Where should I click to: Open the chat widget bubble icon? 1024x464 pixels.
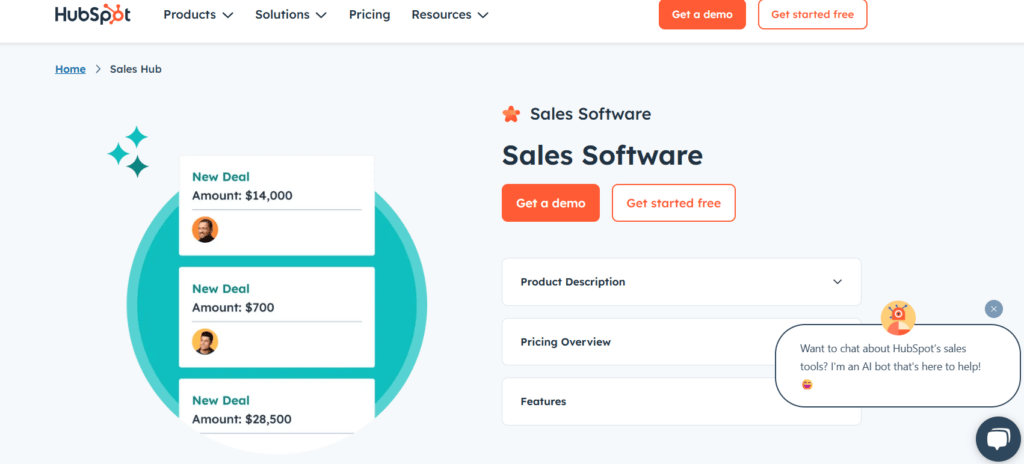tap(999, 439)
